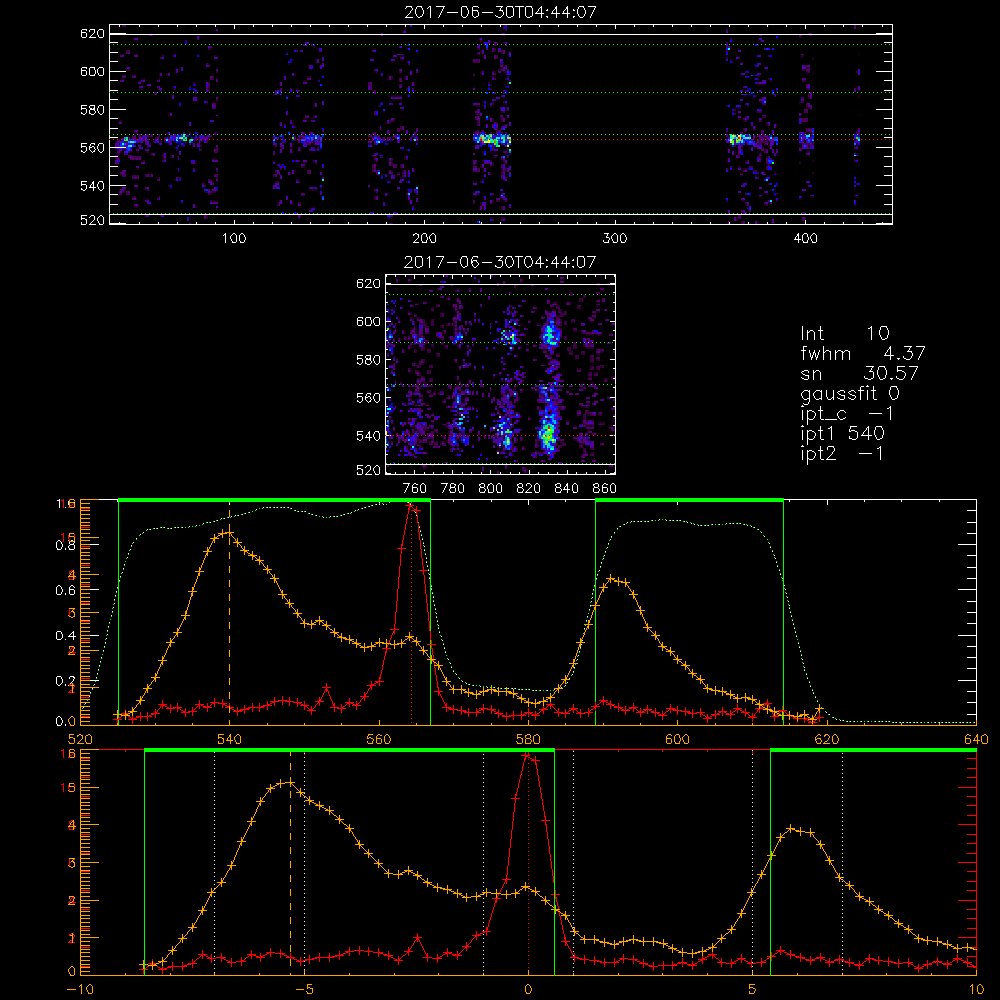Viewport: 1000px width, 1000px height.
Task: Click x-axis label "840" under the middle image
Action: [566, 489]
